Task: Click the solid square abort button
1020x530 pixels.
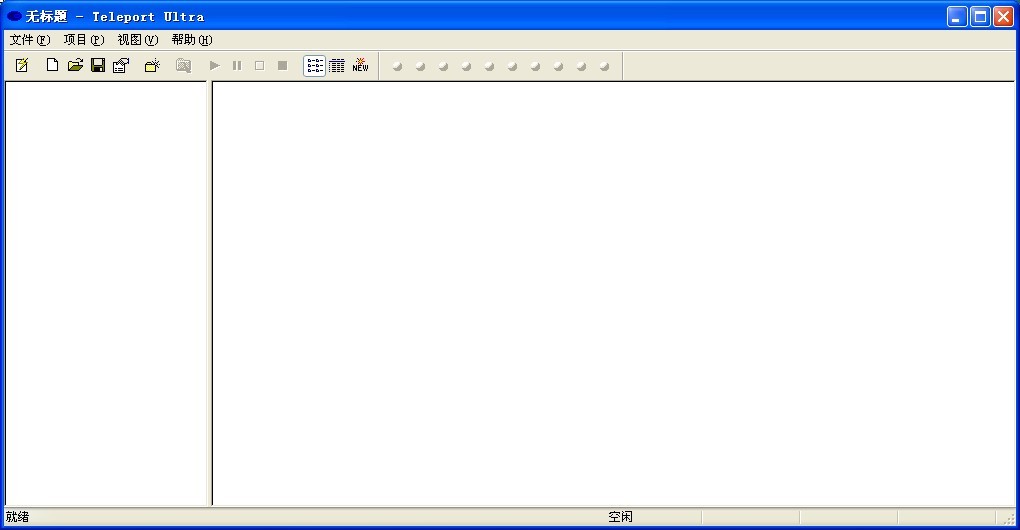Action: 282,66
